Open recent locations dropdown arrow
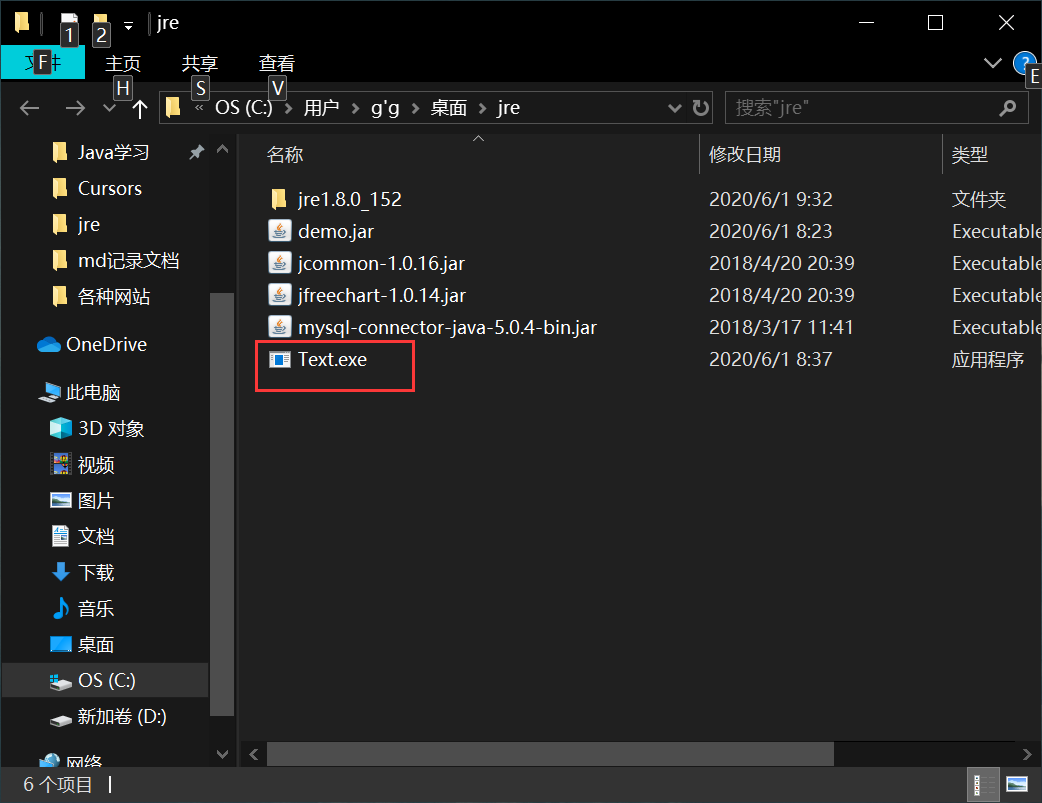This screenshot has width=1042, height=803. coord(110,108)
